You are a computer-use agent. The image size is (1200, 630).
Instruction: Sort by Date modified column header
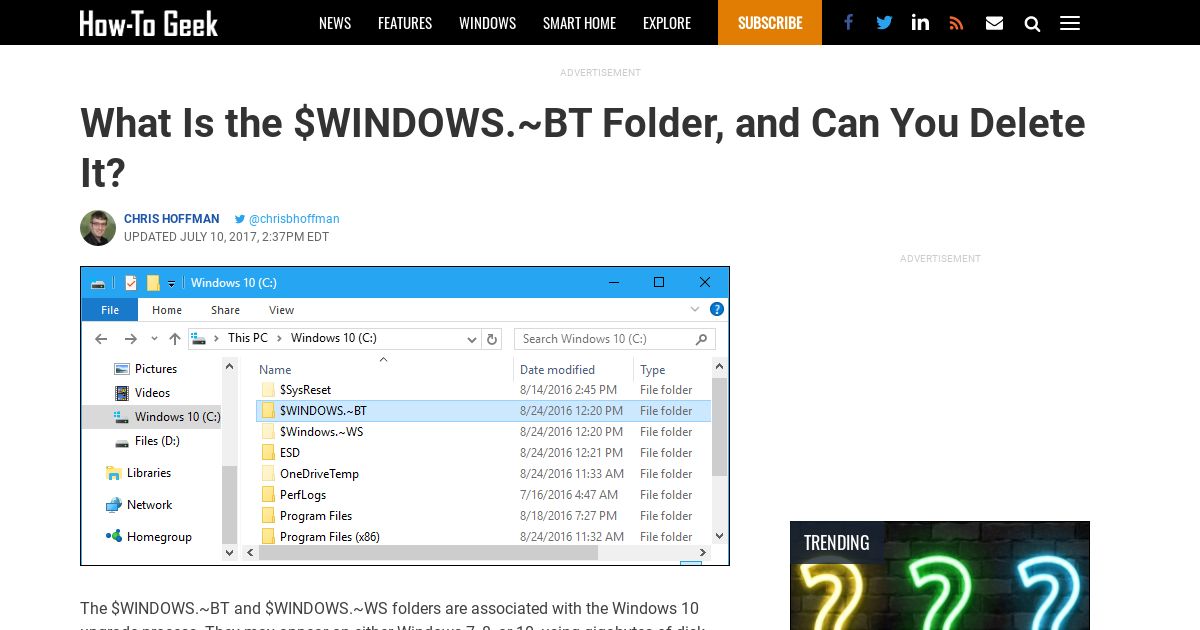(x=557, y=370)
